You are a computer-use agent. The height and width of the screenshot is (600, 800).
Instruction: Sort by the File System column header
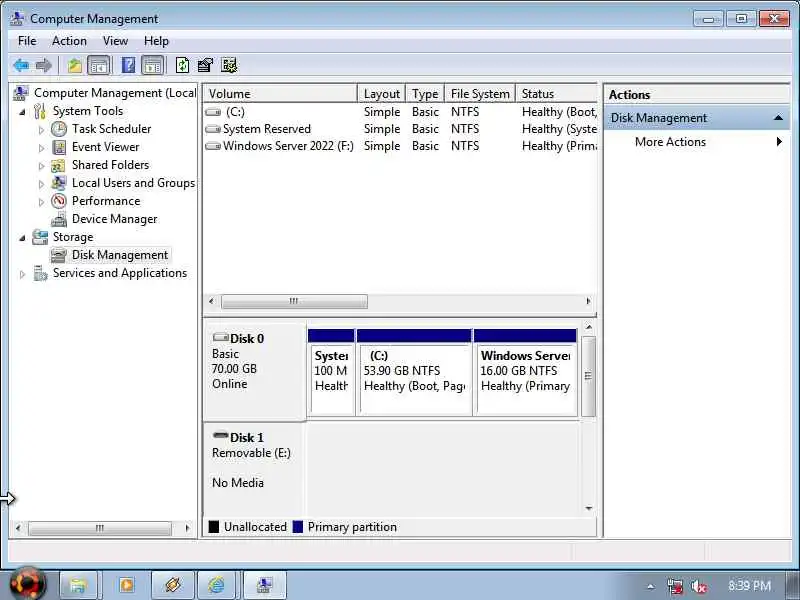[x=480, y=94]
